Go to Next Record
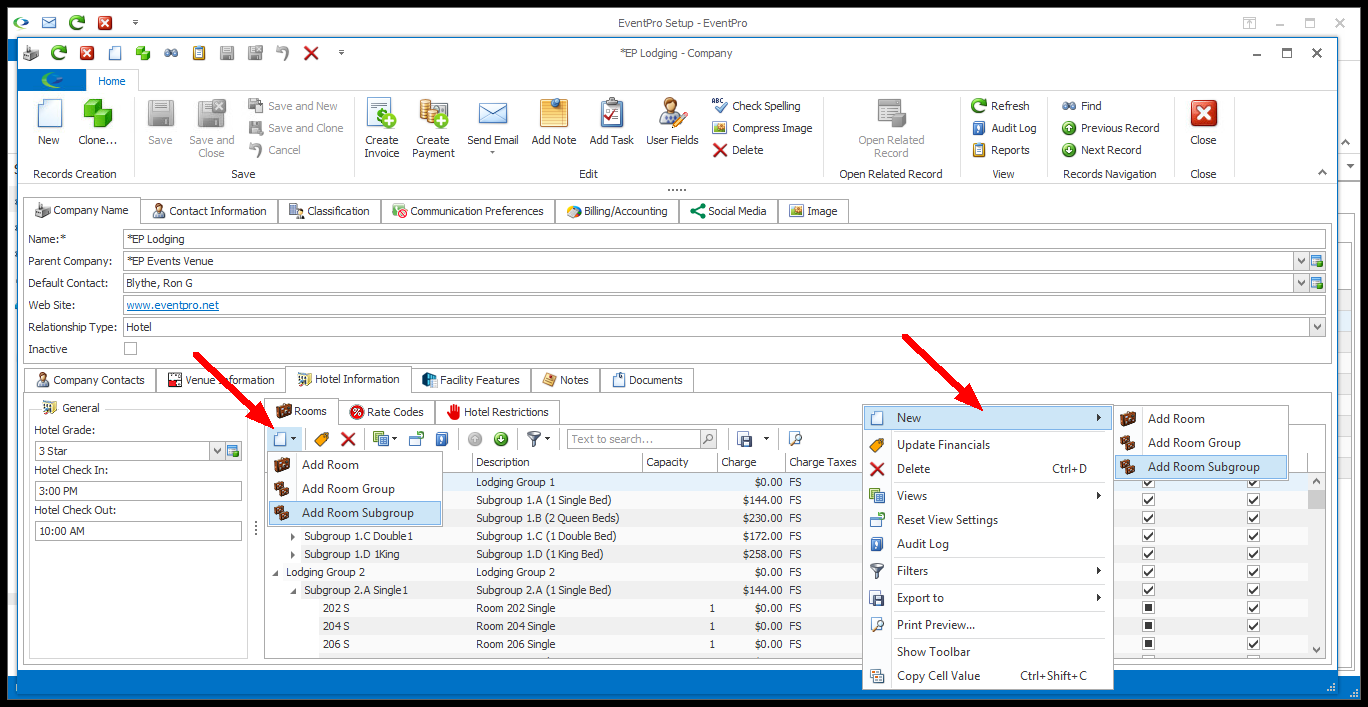The height and width of the screenshot is (707, 1368). pos(1101,150)
